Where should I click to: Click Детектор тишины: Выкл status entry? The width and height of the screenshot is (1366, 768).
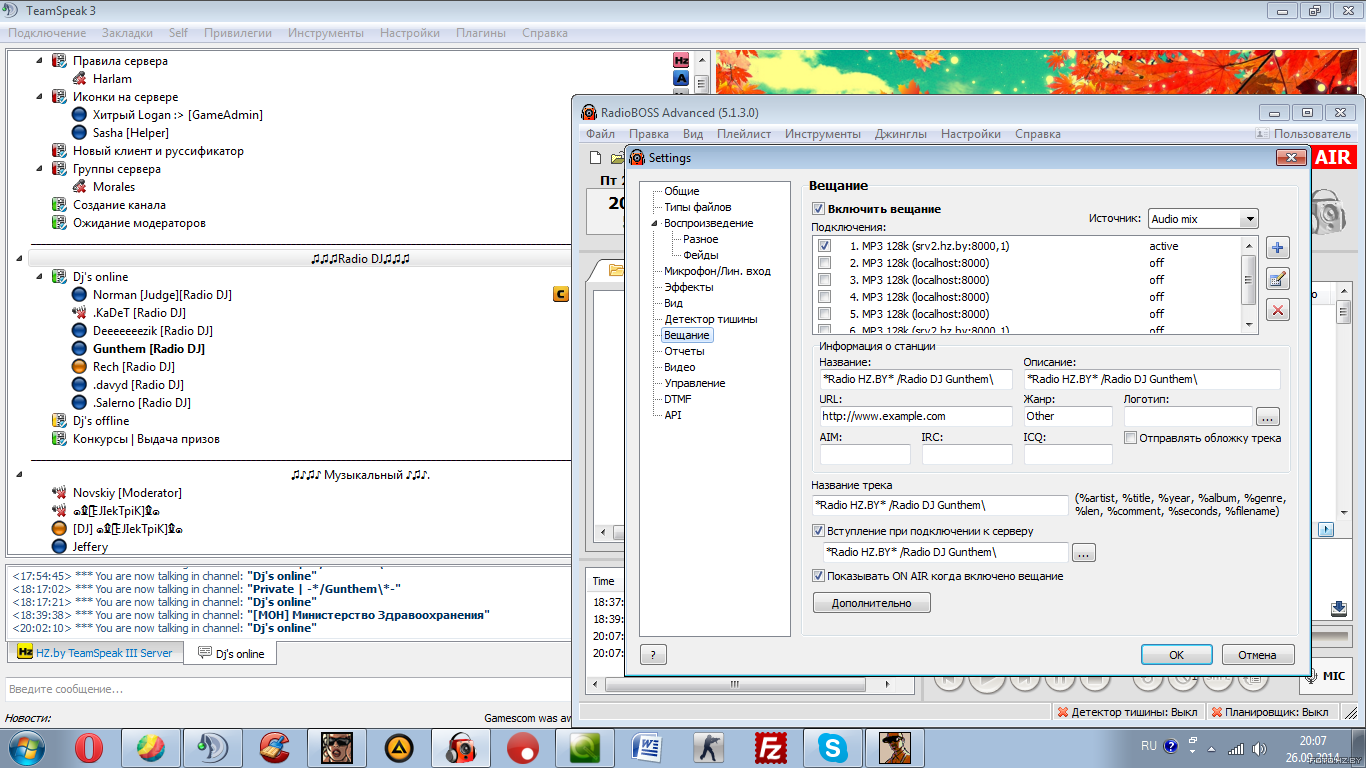[x=1127, y=712]
